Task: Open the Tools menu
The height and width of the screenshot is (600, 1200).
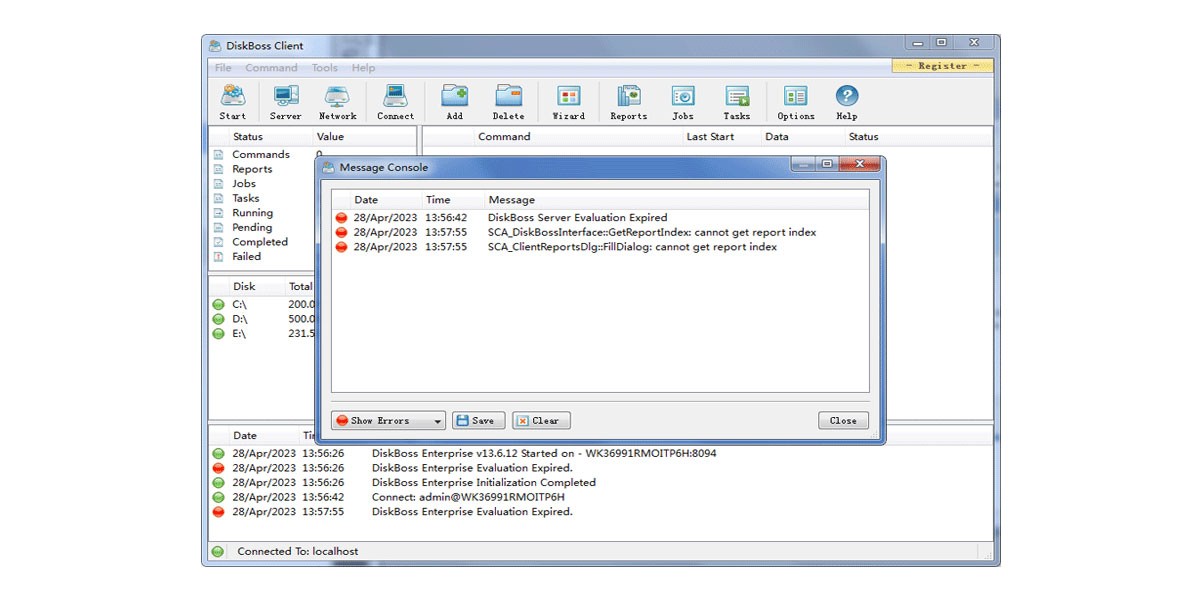Action: [324, 68]
